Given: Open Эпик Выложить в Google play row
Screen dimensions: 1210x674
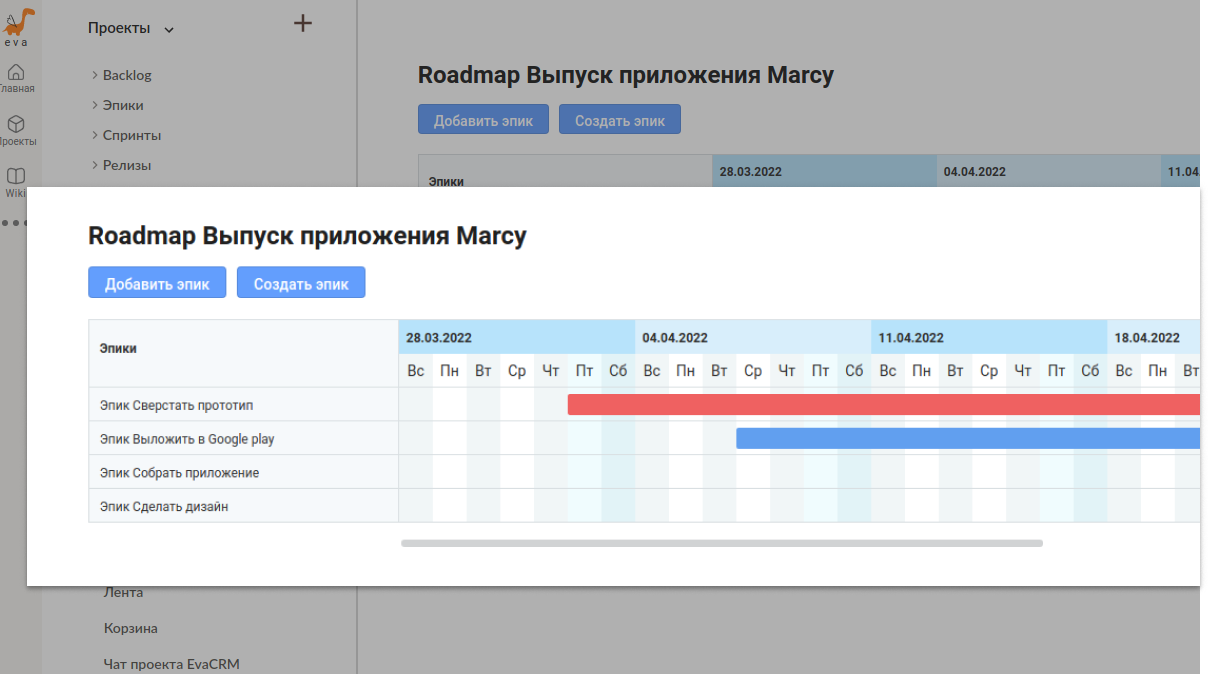Looking at the screenshot, I should pos(244,438).
